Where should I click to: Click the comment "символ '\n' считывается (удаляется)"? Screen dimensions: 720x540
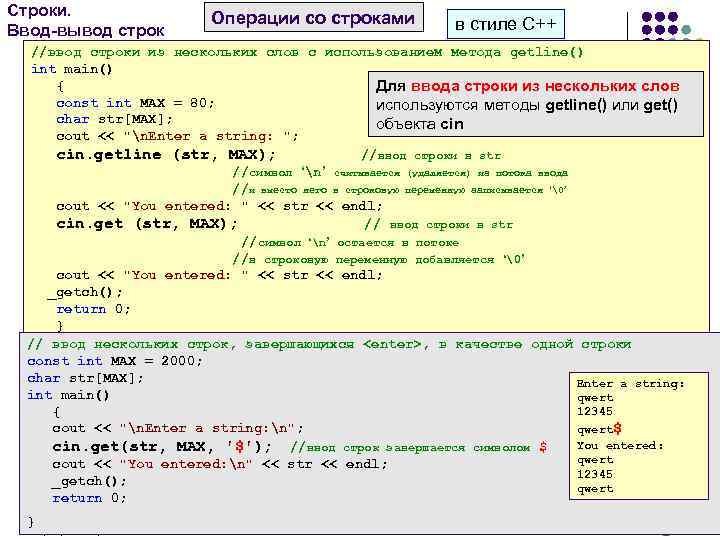tap(400, 173)
